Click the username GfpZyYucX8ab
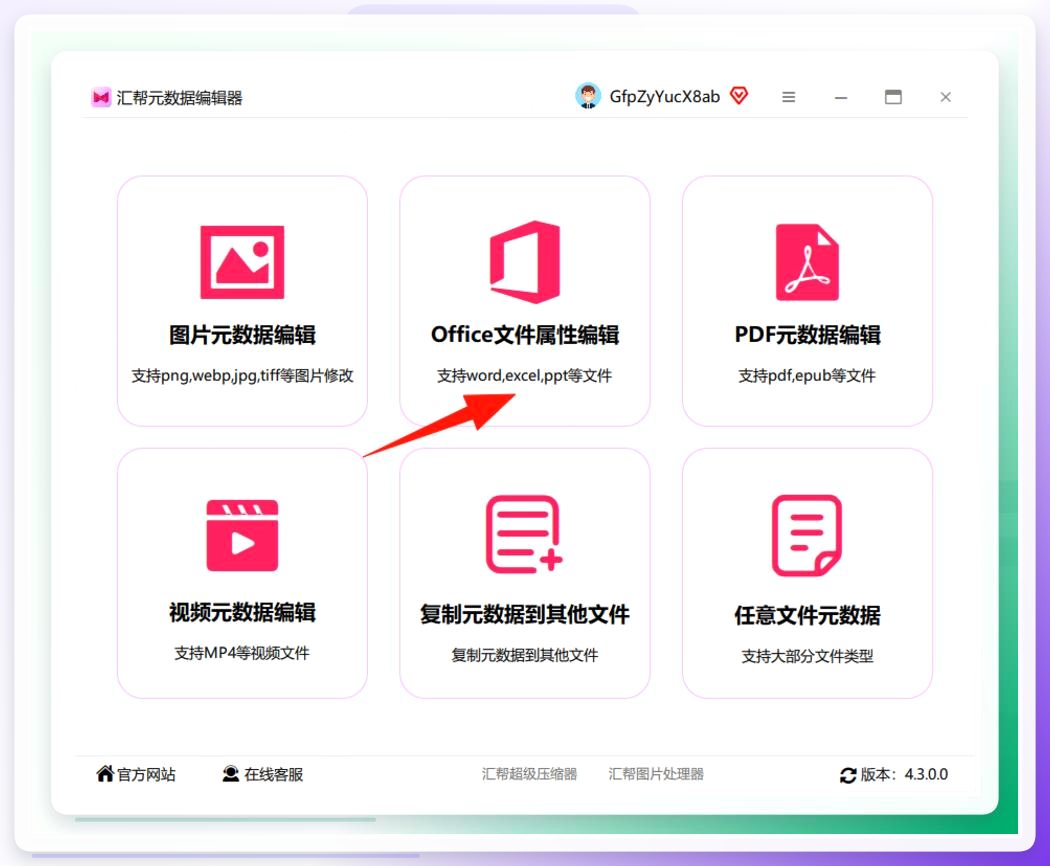 point(664,97)
